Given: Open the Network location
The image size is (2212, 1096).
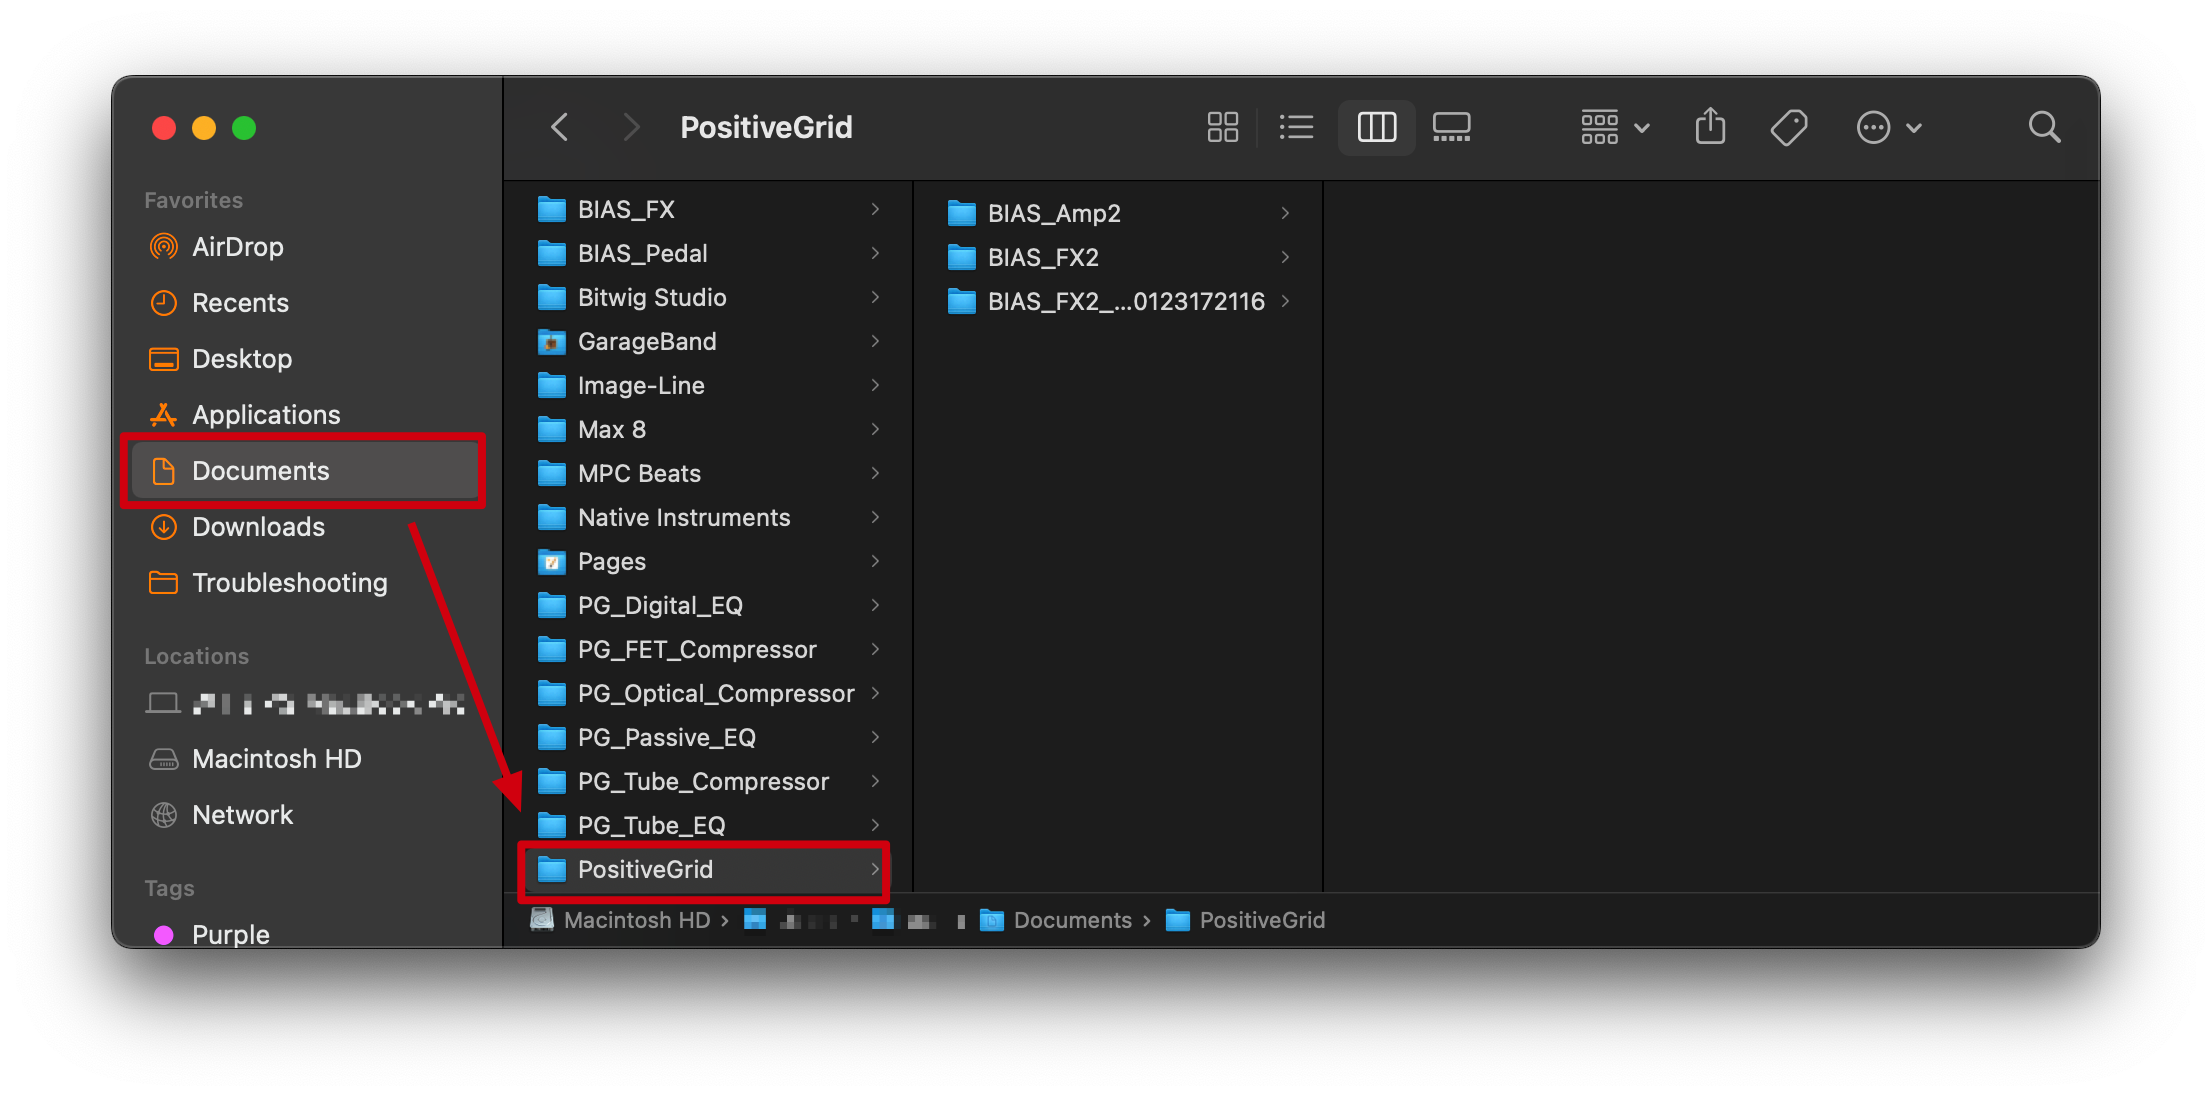Looking at the screenshot, I should (x=242, y=815).
